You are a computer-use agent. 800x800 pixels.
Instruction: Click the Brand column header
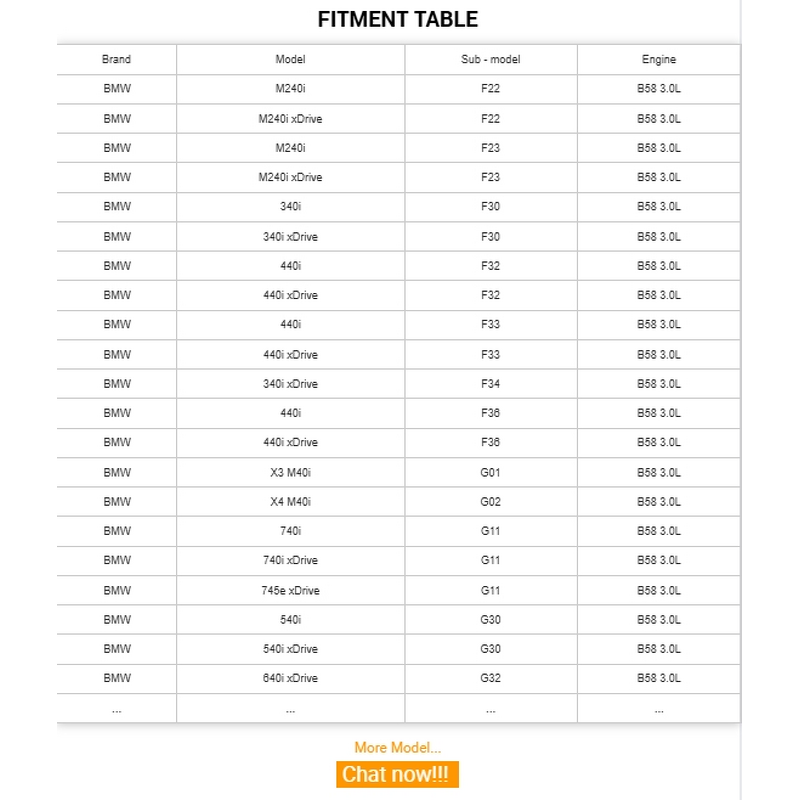click(116, 60)
